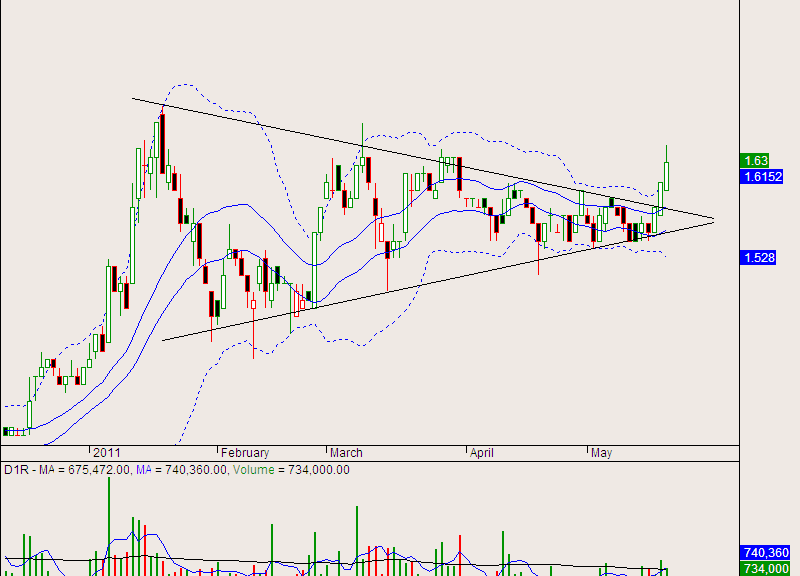Viewport: 800px width, 576px height.
Task: Click the green 1.63 last price label
Action: 755,160
